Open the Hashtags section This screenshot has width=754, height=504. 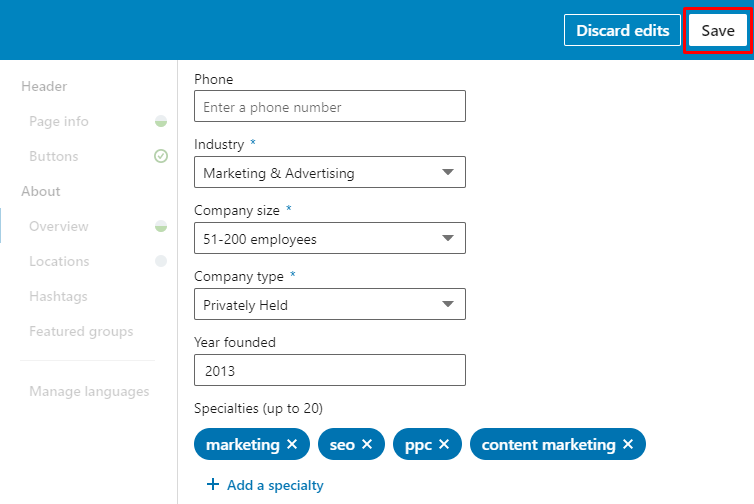tap(58, 296)
